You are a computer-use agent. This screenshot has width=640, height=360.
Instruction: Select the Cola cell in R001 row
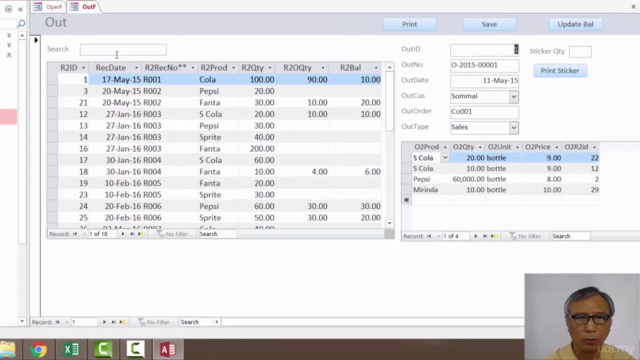click(218, 80)
